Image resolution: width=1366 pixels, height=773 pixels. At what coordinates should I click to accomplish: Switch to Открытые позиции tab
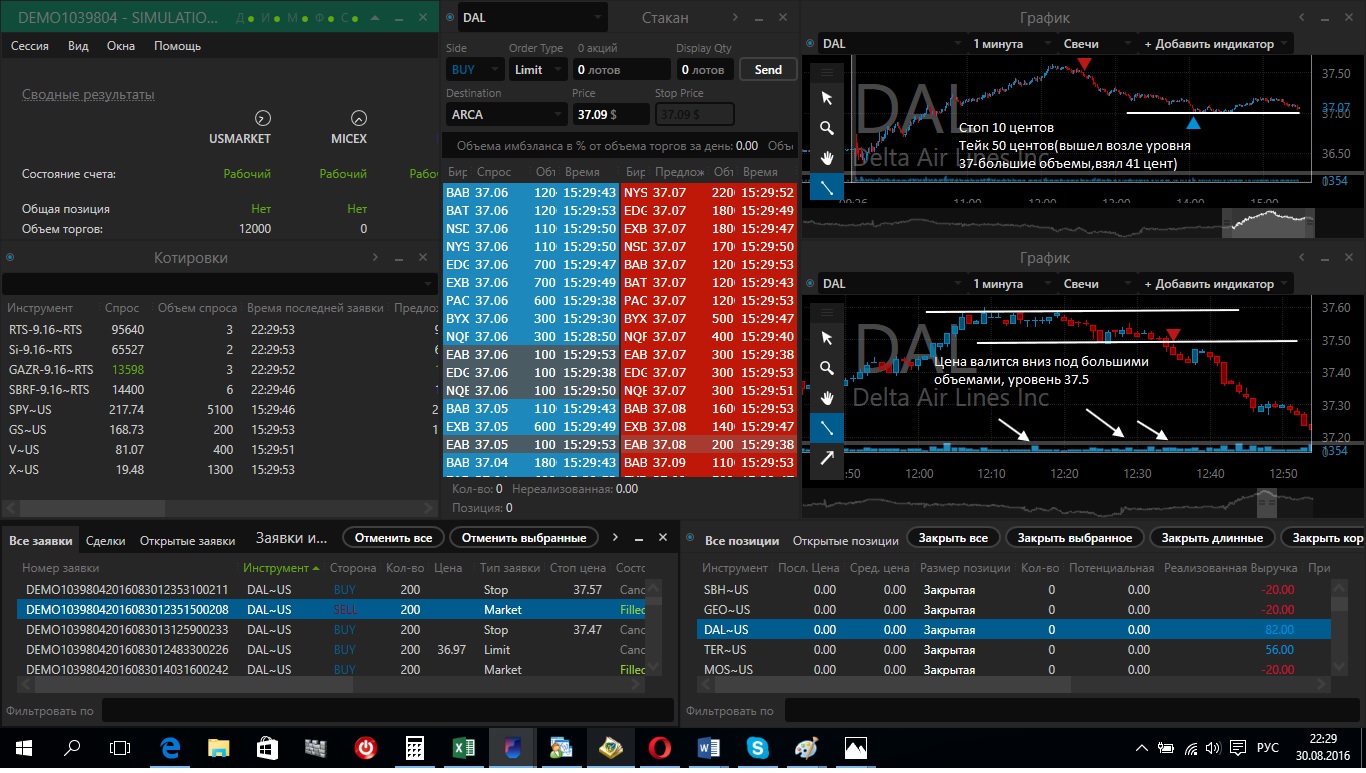click(x=845, y=541)
